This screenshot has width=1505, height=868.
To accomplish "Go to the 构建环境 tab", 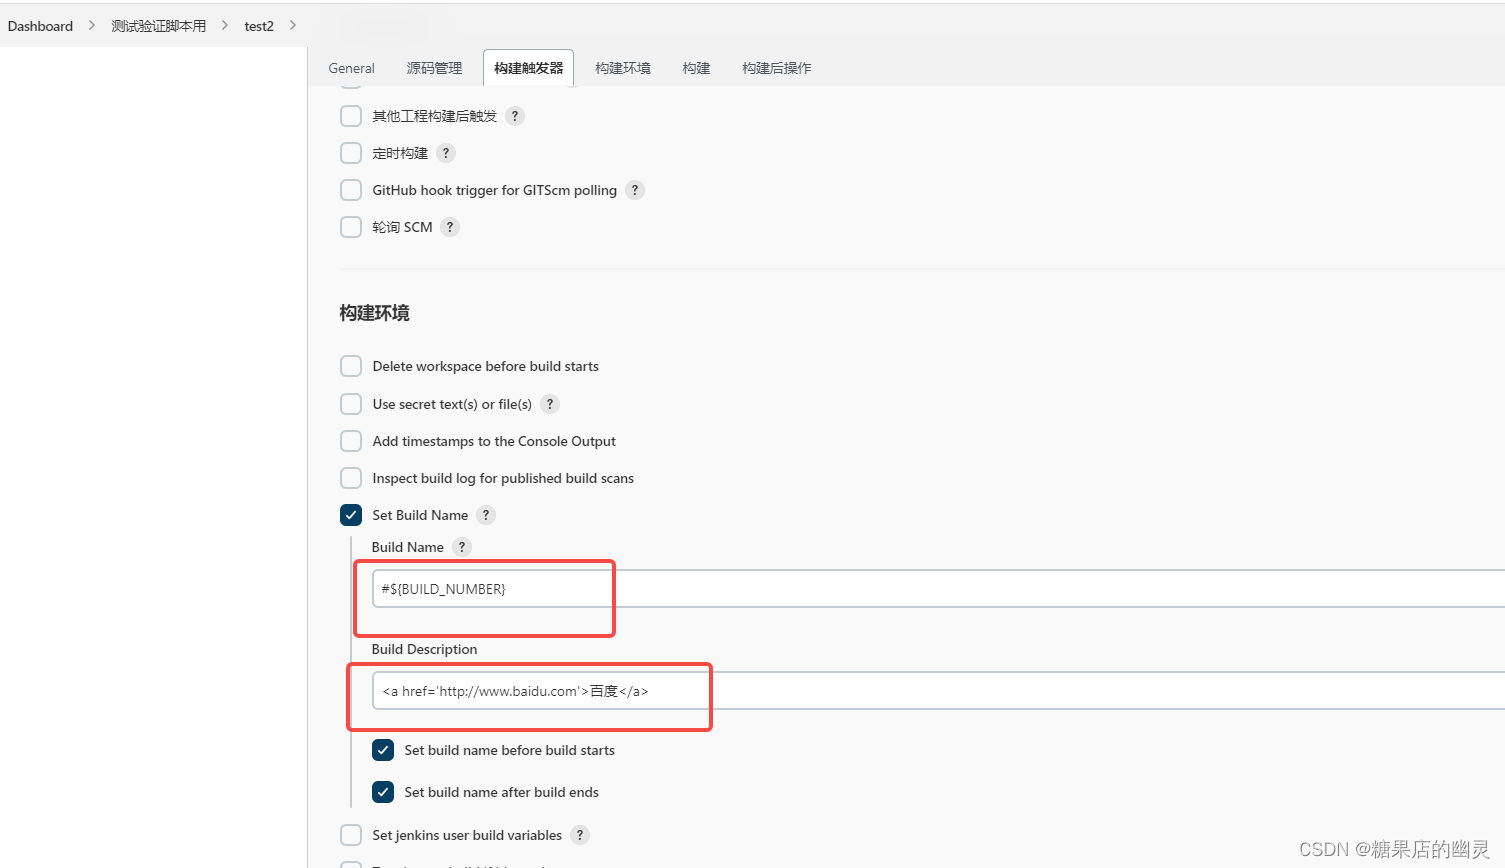I will coord(623,68).
